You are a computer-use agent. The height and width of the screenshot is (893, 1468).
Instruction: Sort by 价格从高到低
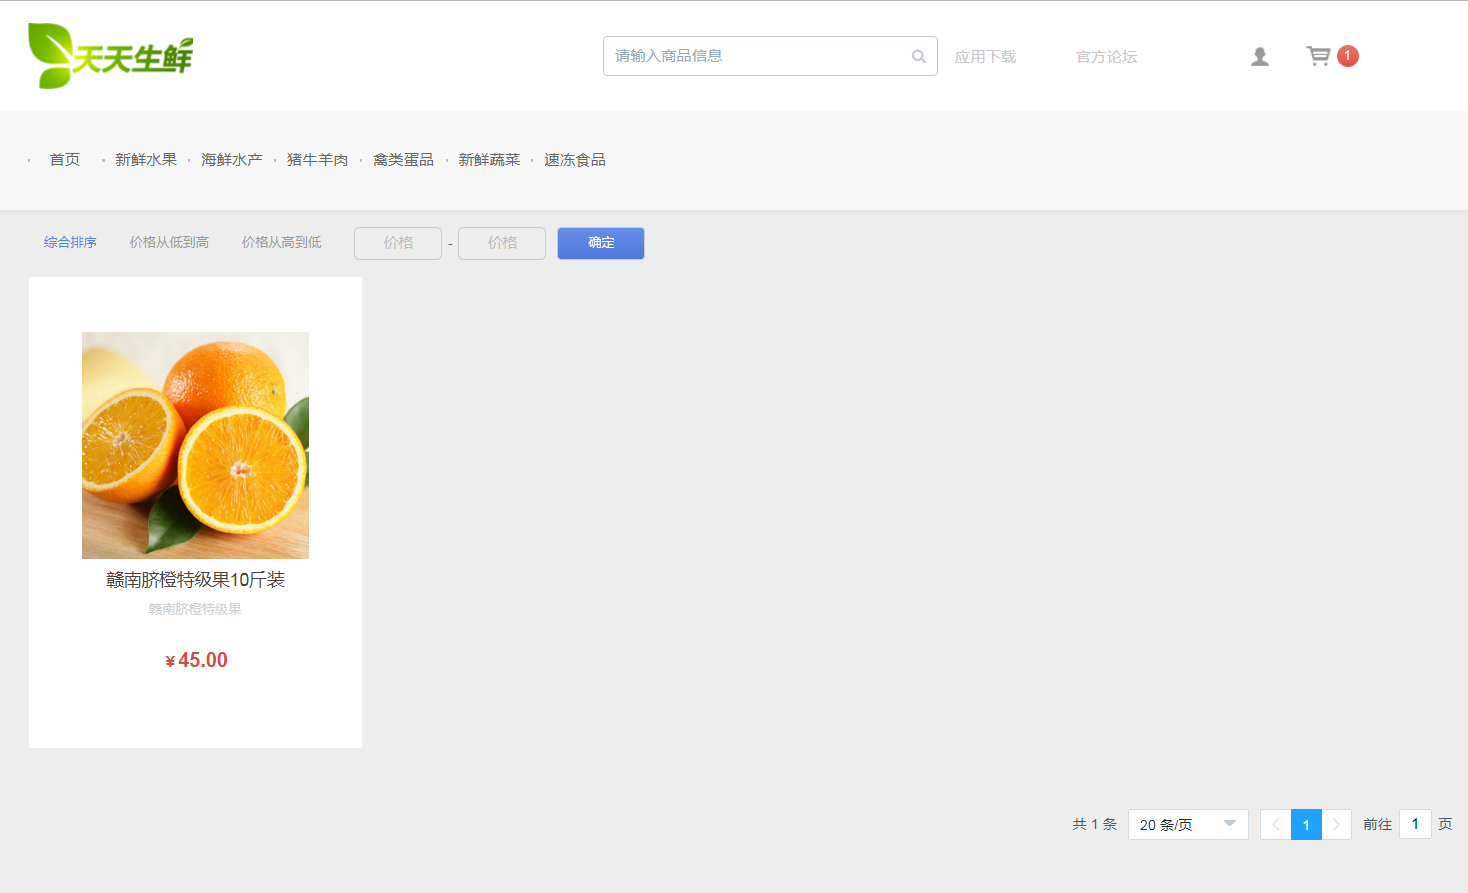pos(282,242)
